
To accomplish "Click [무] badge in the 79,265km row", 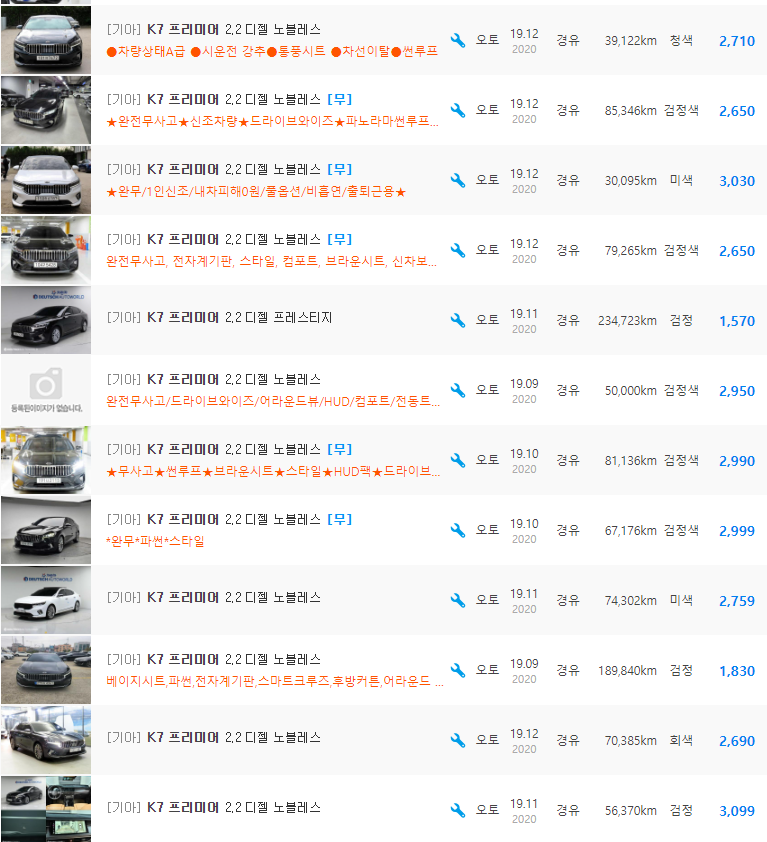I will point(339,239).
